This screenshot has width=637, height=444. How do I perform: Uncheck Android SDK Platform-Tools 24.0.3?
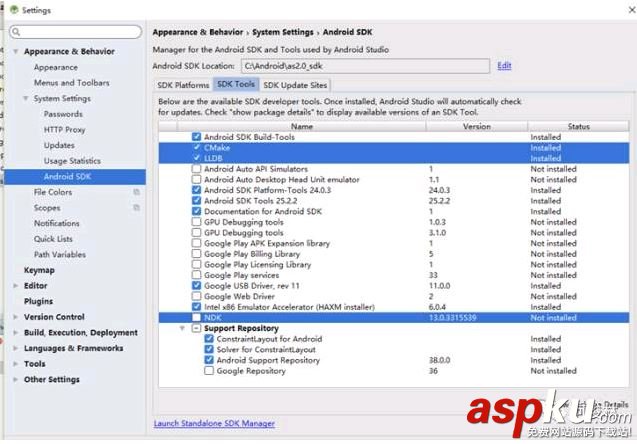[x=197, y=190]
